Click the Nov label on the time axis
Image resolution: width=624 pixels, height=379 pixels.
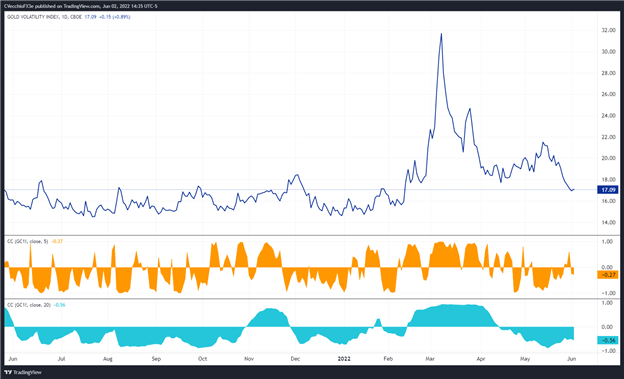coord(249,359)
